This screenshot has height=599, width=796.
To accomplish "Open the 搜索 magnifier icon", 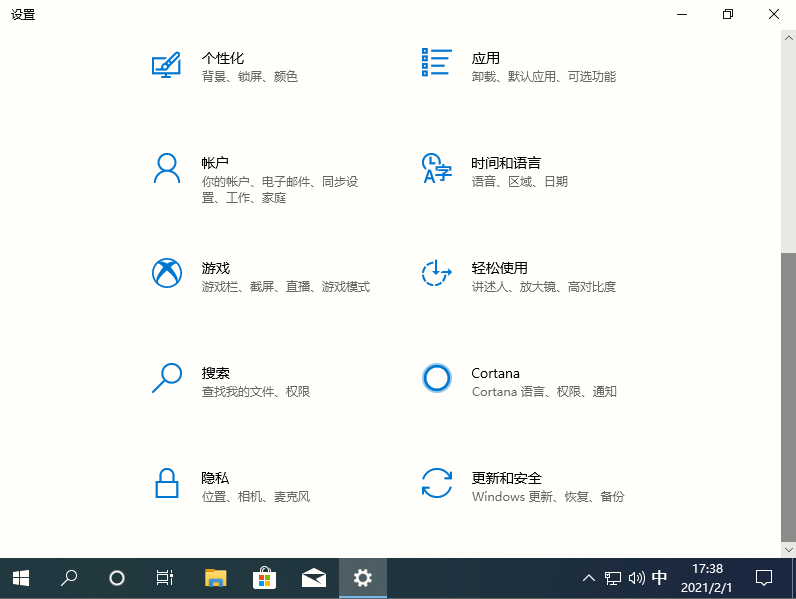I will coord(166,378).
